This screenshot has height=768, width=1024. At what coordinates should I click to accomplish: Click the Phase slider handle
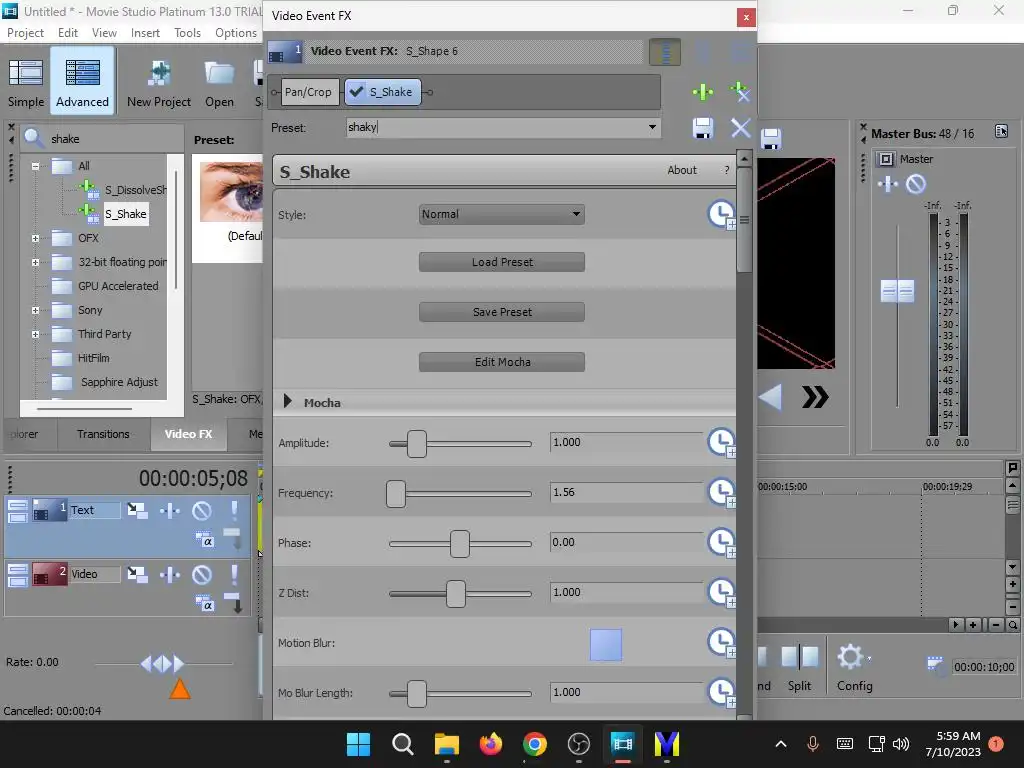(x=460, y=544)
